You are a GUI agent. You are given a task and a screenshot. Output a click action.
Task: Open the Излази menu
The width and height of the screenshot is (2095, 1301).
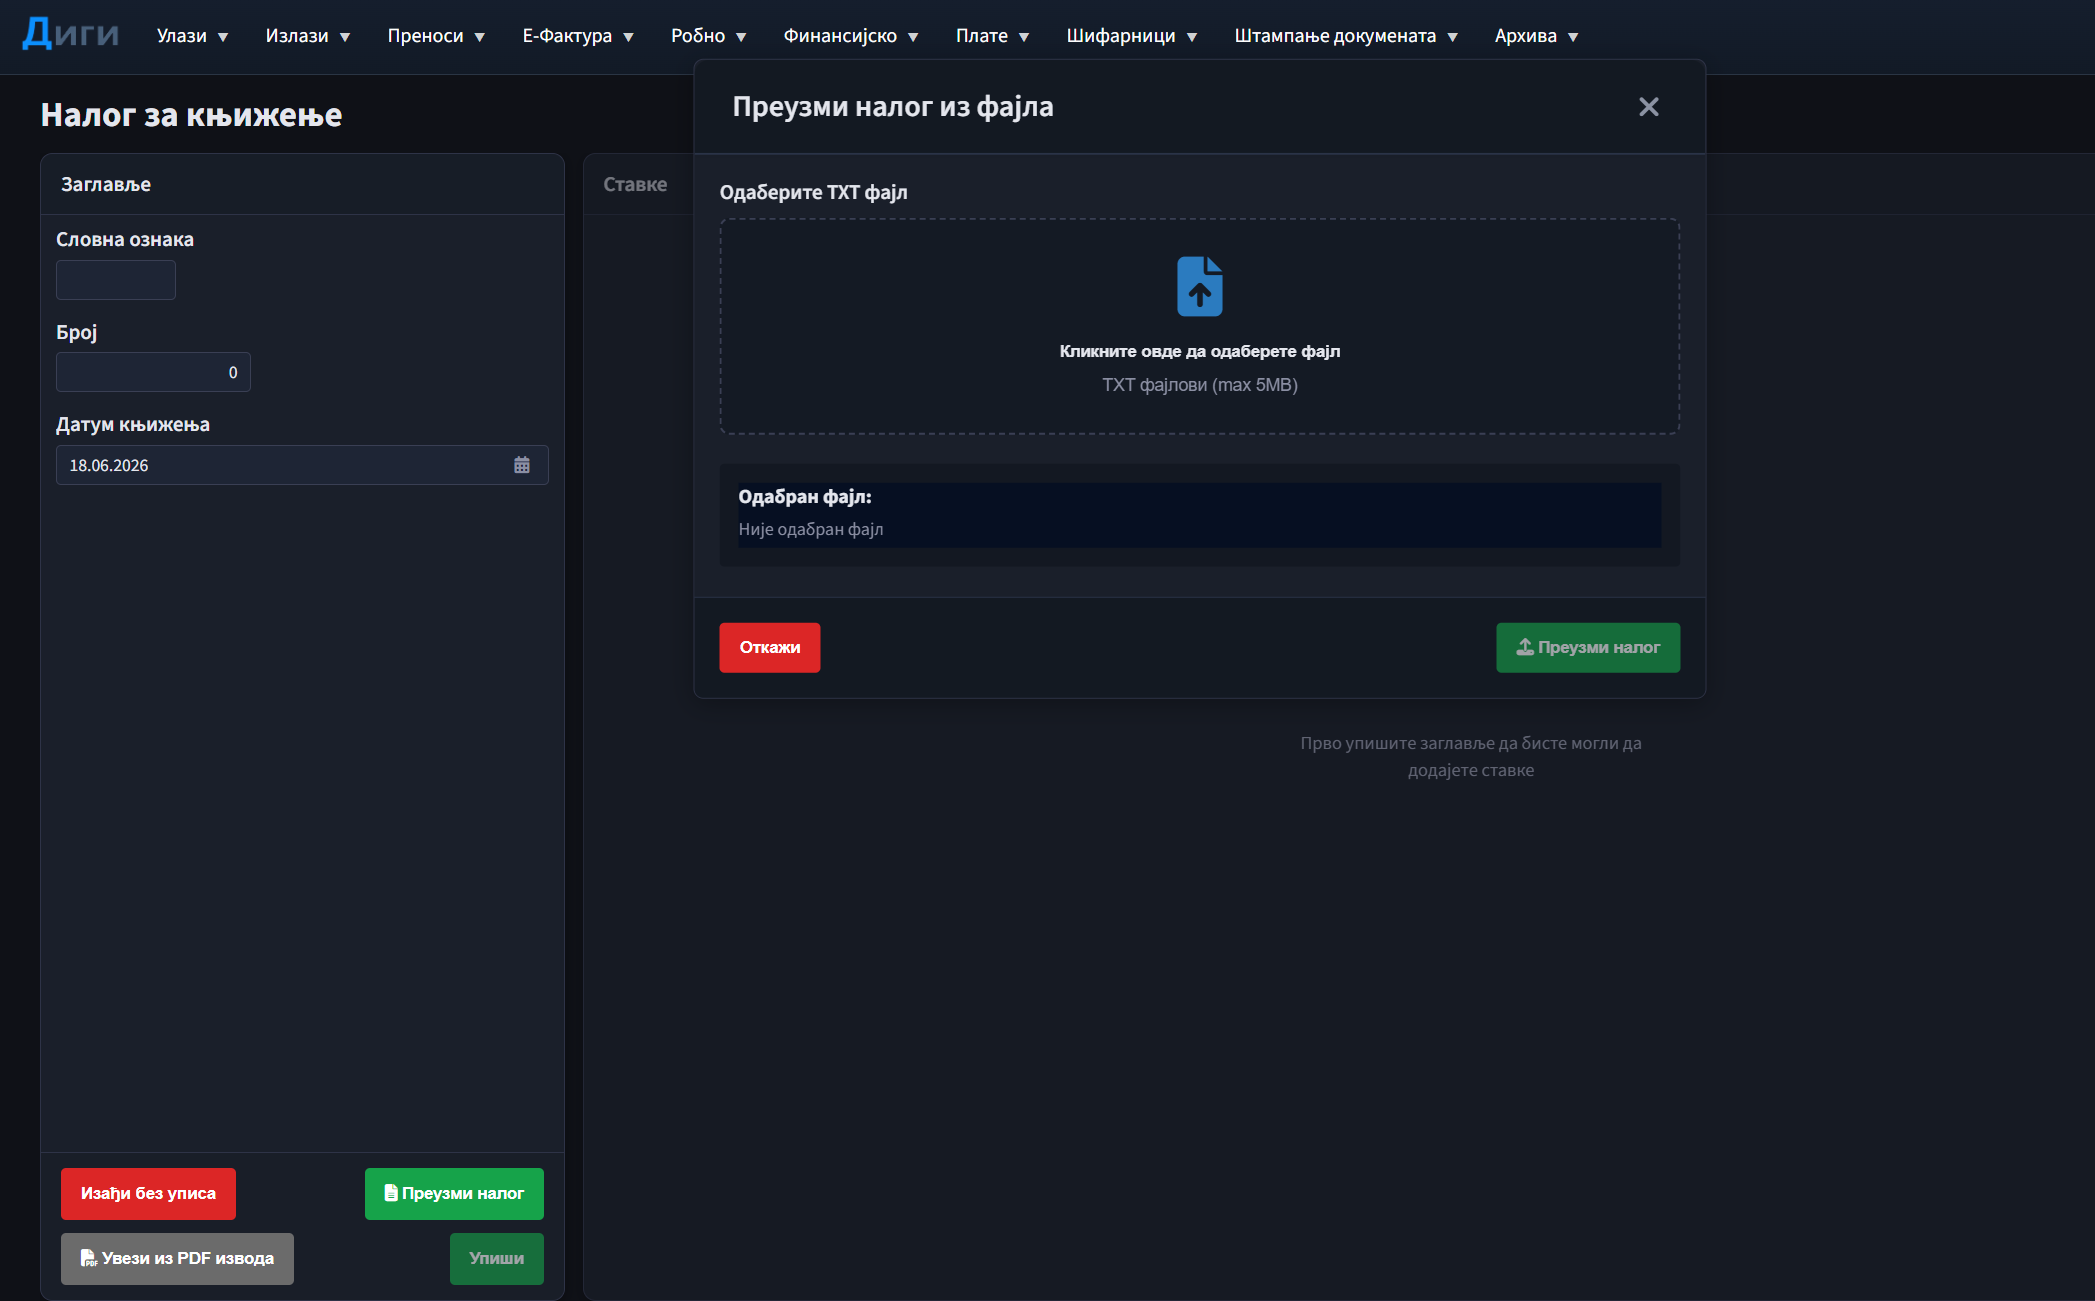307,36
